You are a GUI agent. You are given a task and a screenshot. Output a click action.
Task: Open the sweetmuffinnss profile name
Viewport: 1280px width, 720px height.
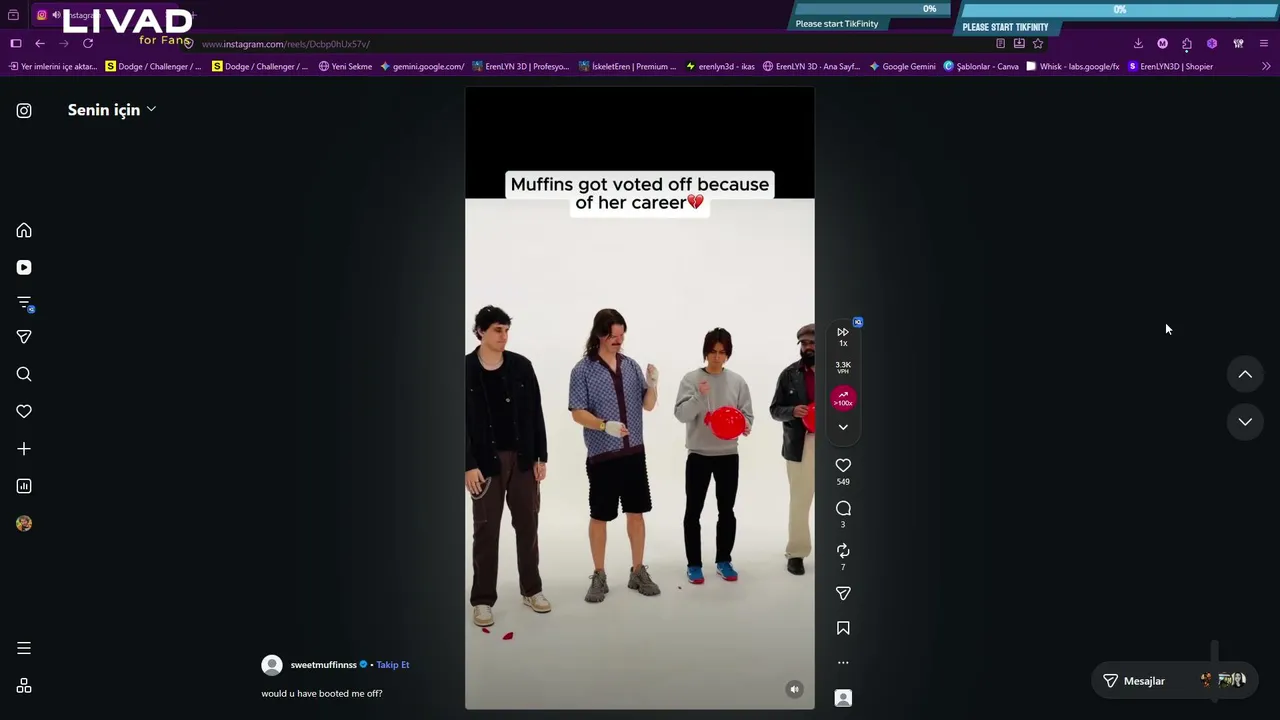click(x=323, y=665)
